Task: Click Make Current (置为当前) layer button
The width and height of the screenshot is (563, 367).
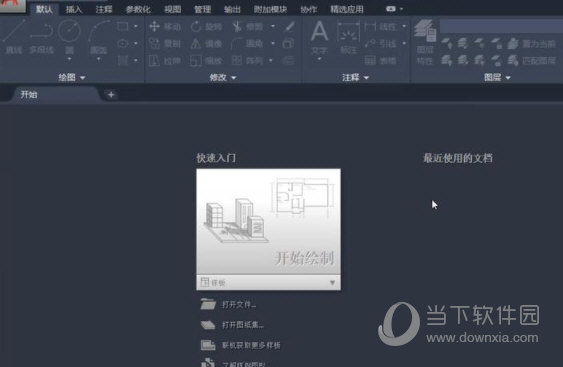Action: pyautogui.click(x=531, y=43)
